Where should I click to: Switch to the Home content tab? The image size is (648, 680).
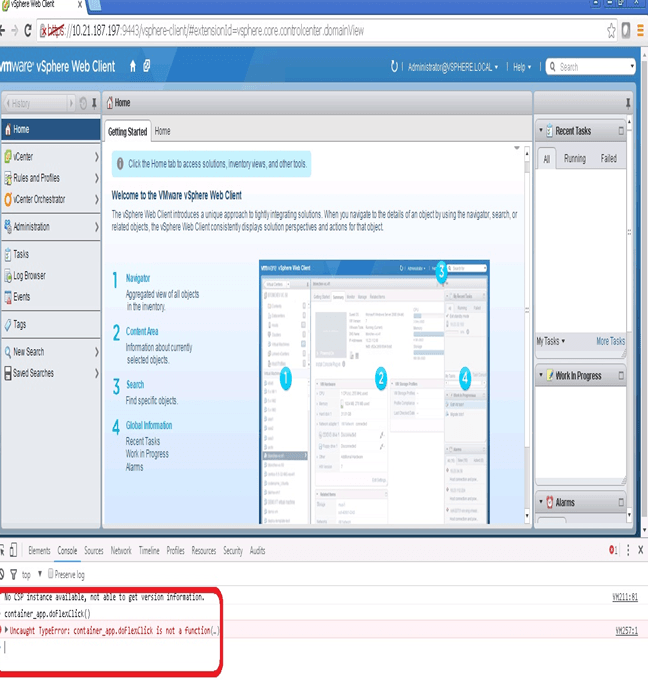point(162,131)
